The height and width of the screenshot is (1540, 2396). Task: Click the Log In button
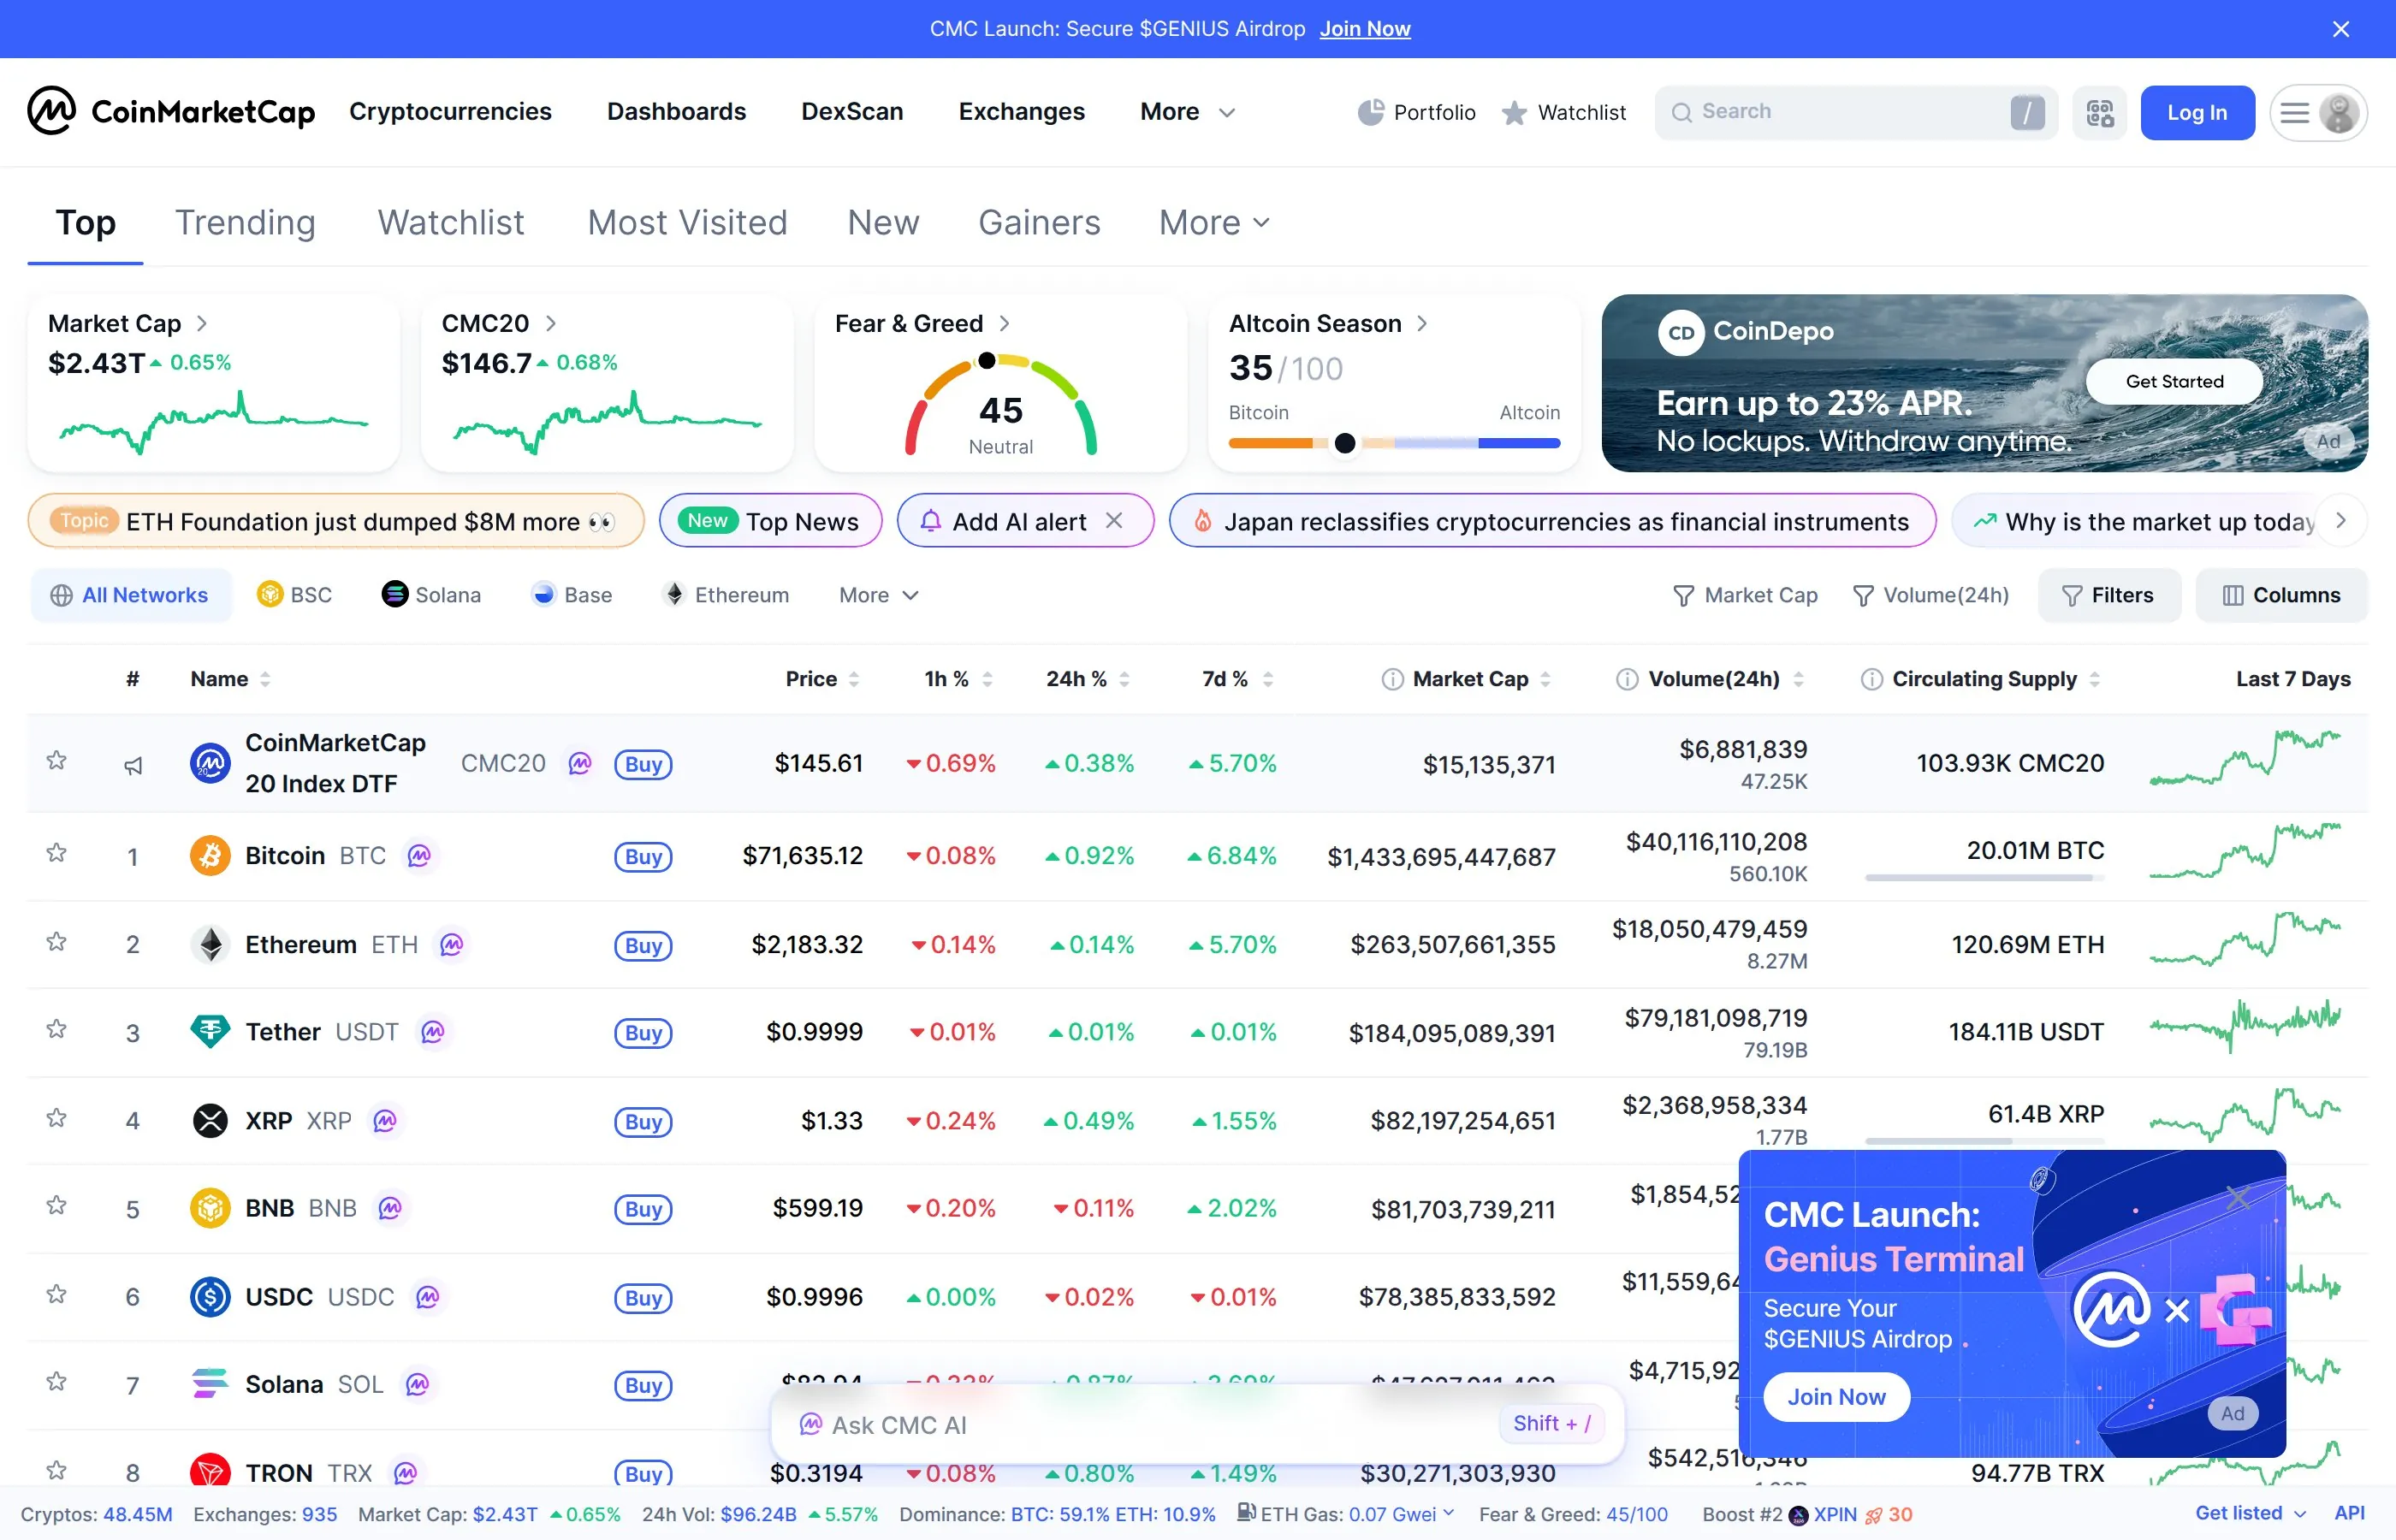[2197, 112]
